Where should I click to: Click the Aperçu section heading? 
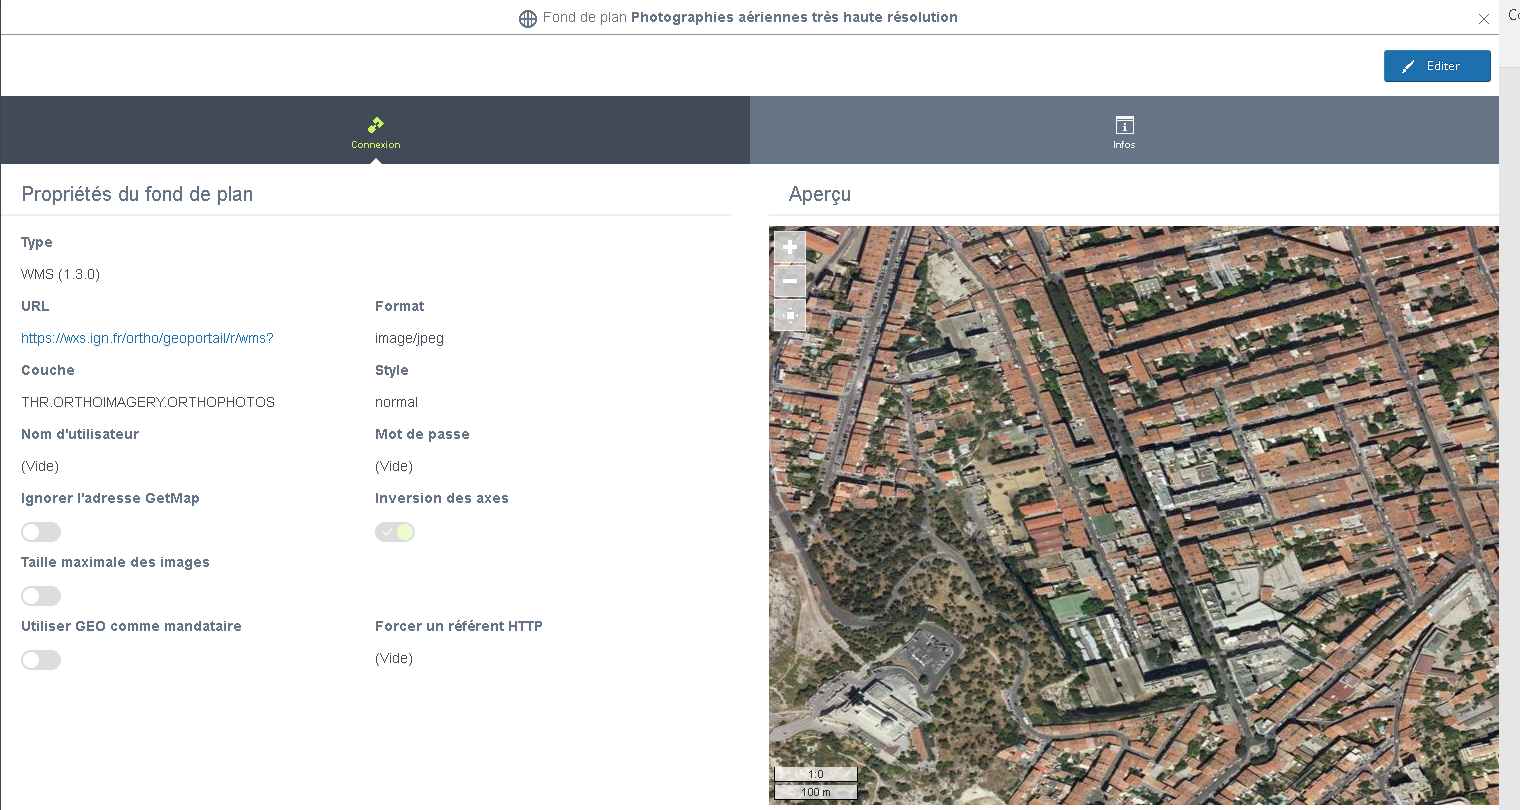pos(819,194)
